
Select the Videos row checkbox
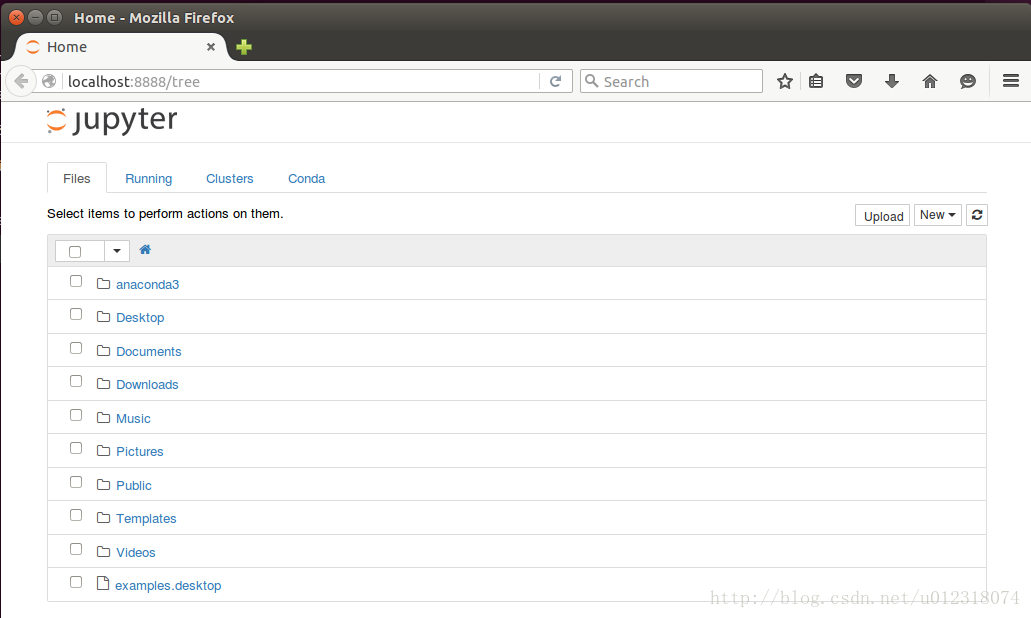[x=76, y=549]
